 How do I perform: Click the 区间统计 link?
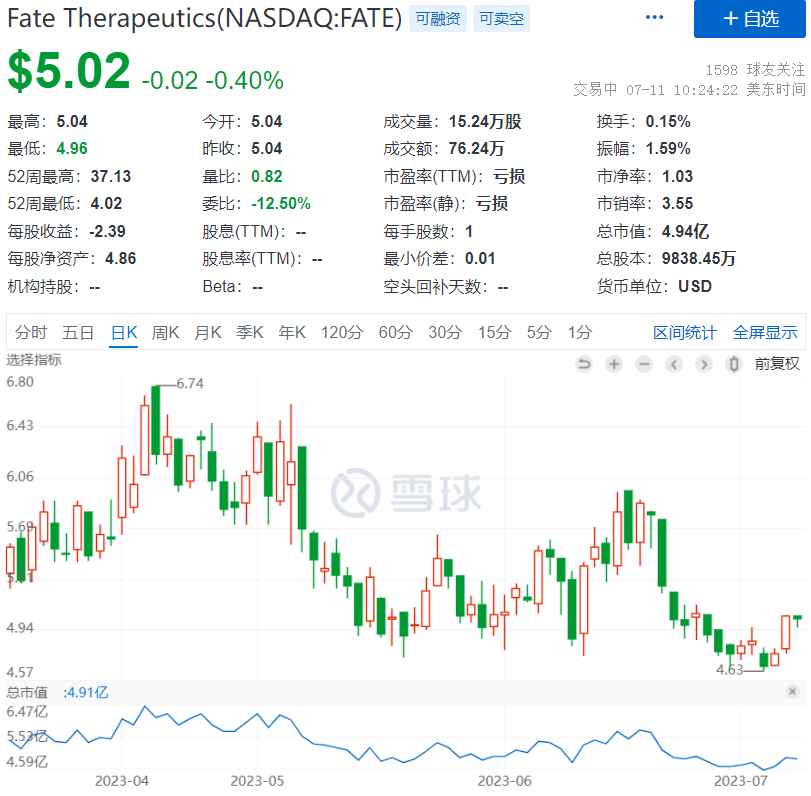(685, 332)
